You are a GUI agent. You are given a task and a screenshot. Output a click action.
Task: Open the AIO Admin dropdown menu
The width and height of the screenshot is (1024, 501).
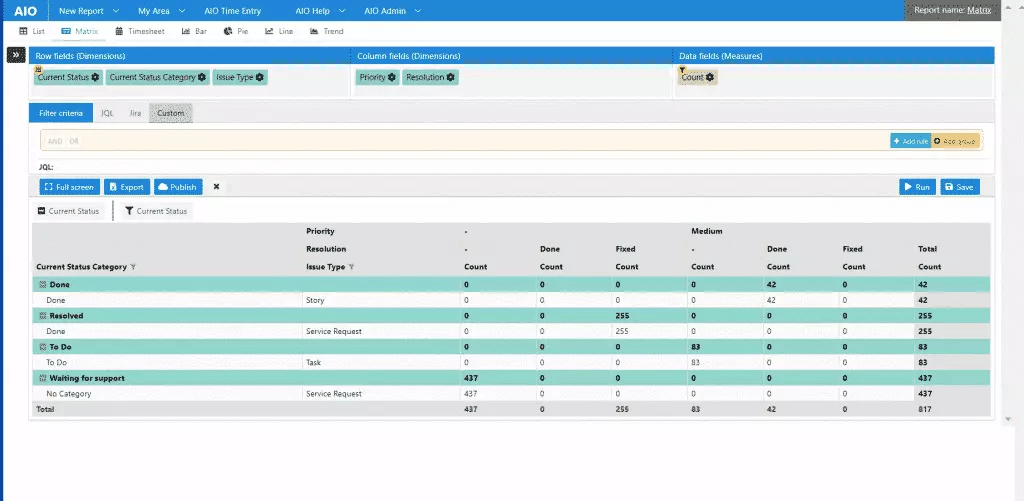(x=392, y=11)
